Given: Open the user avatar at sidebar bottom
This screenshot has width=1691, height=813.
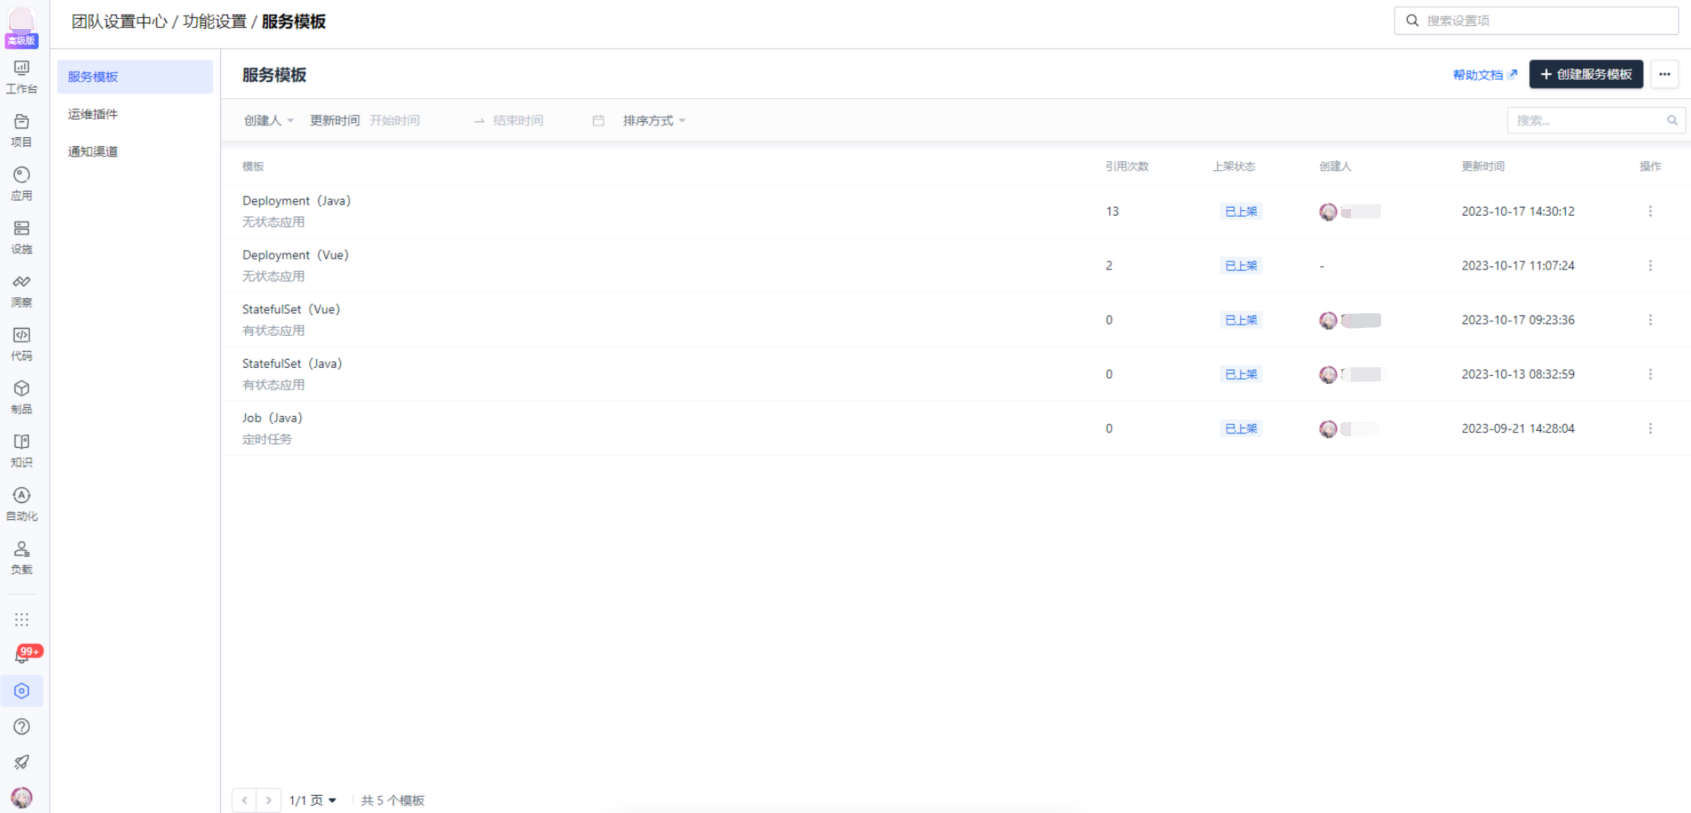Looking at the screenshot, I should tap(21, 798).
